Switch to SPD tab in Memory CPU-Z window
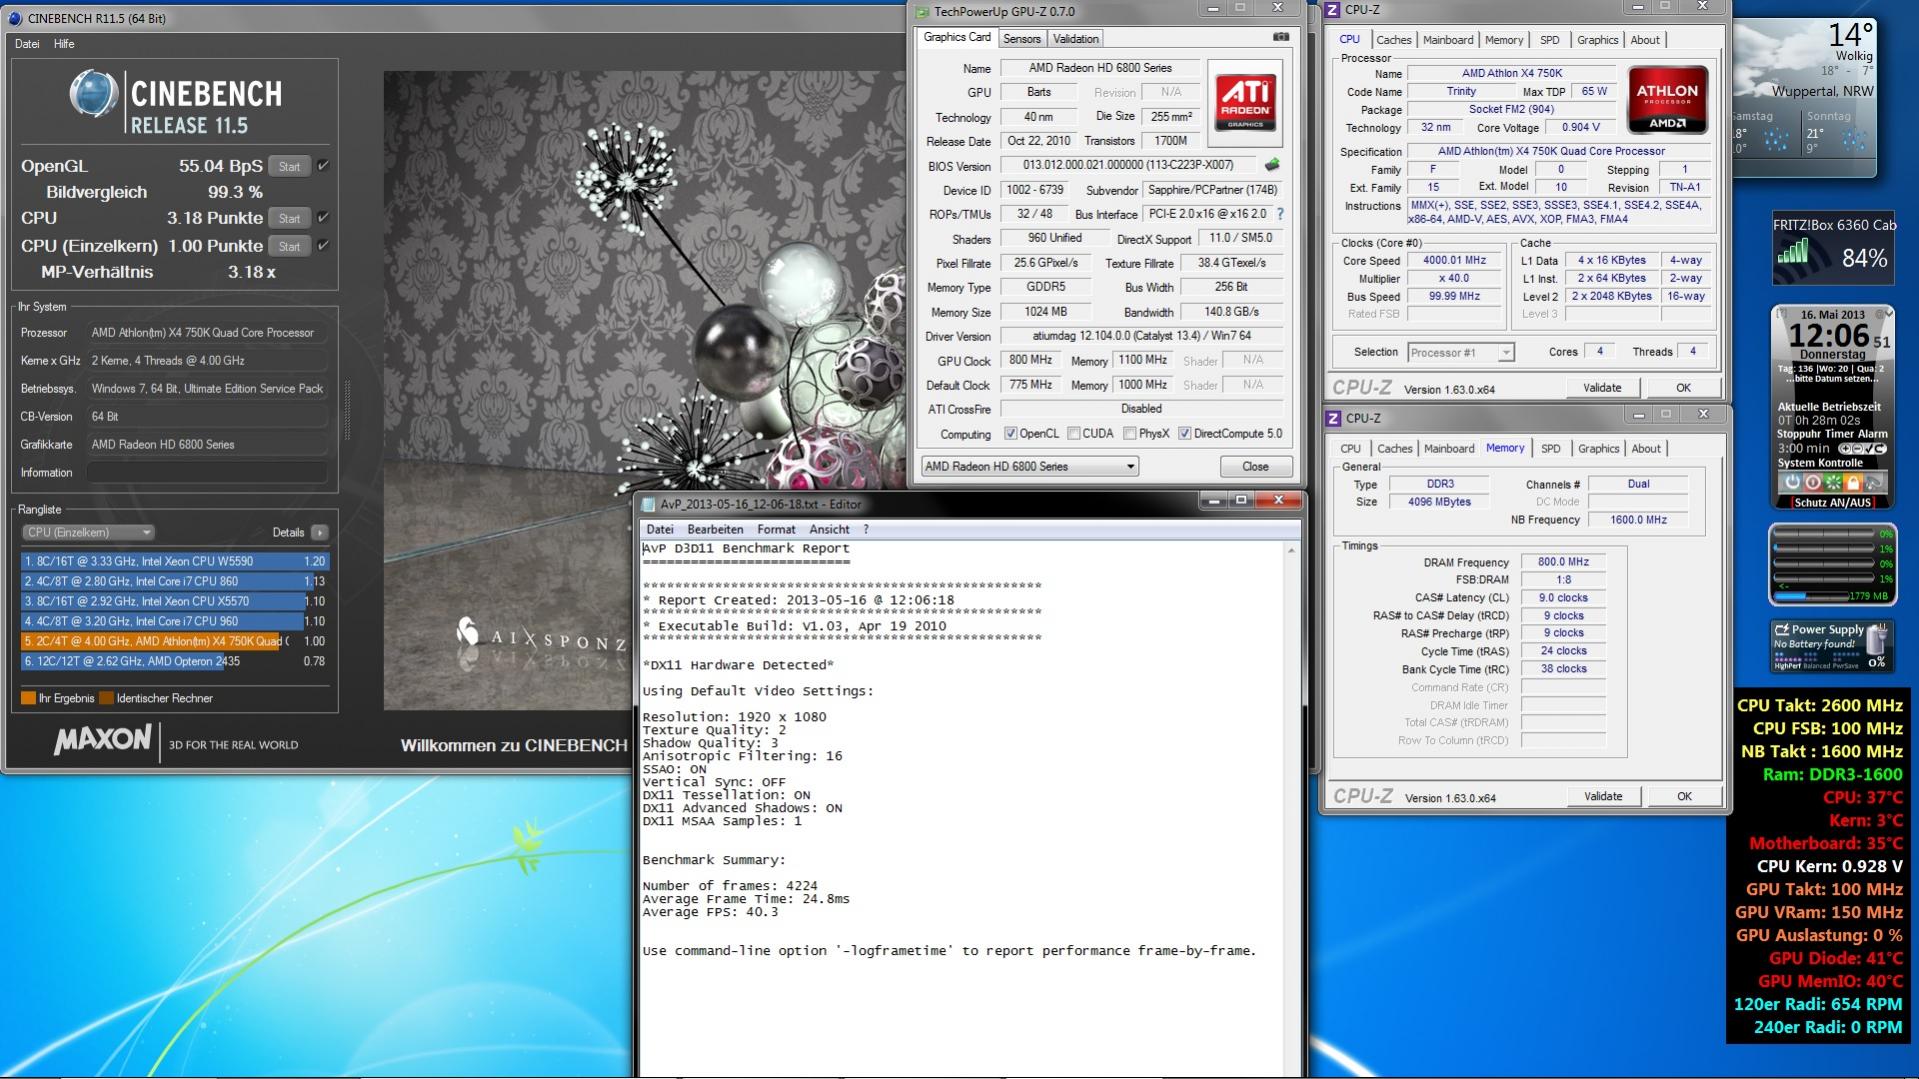The width and height of the screenshot is (1919, 1079). point(1551,449)
